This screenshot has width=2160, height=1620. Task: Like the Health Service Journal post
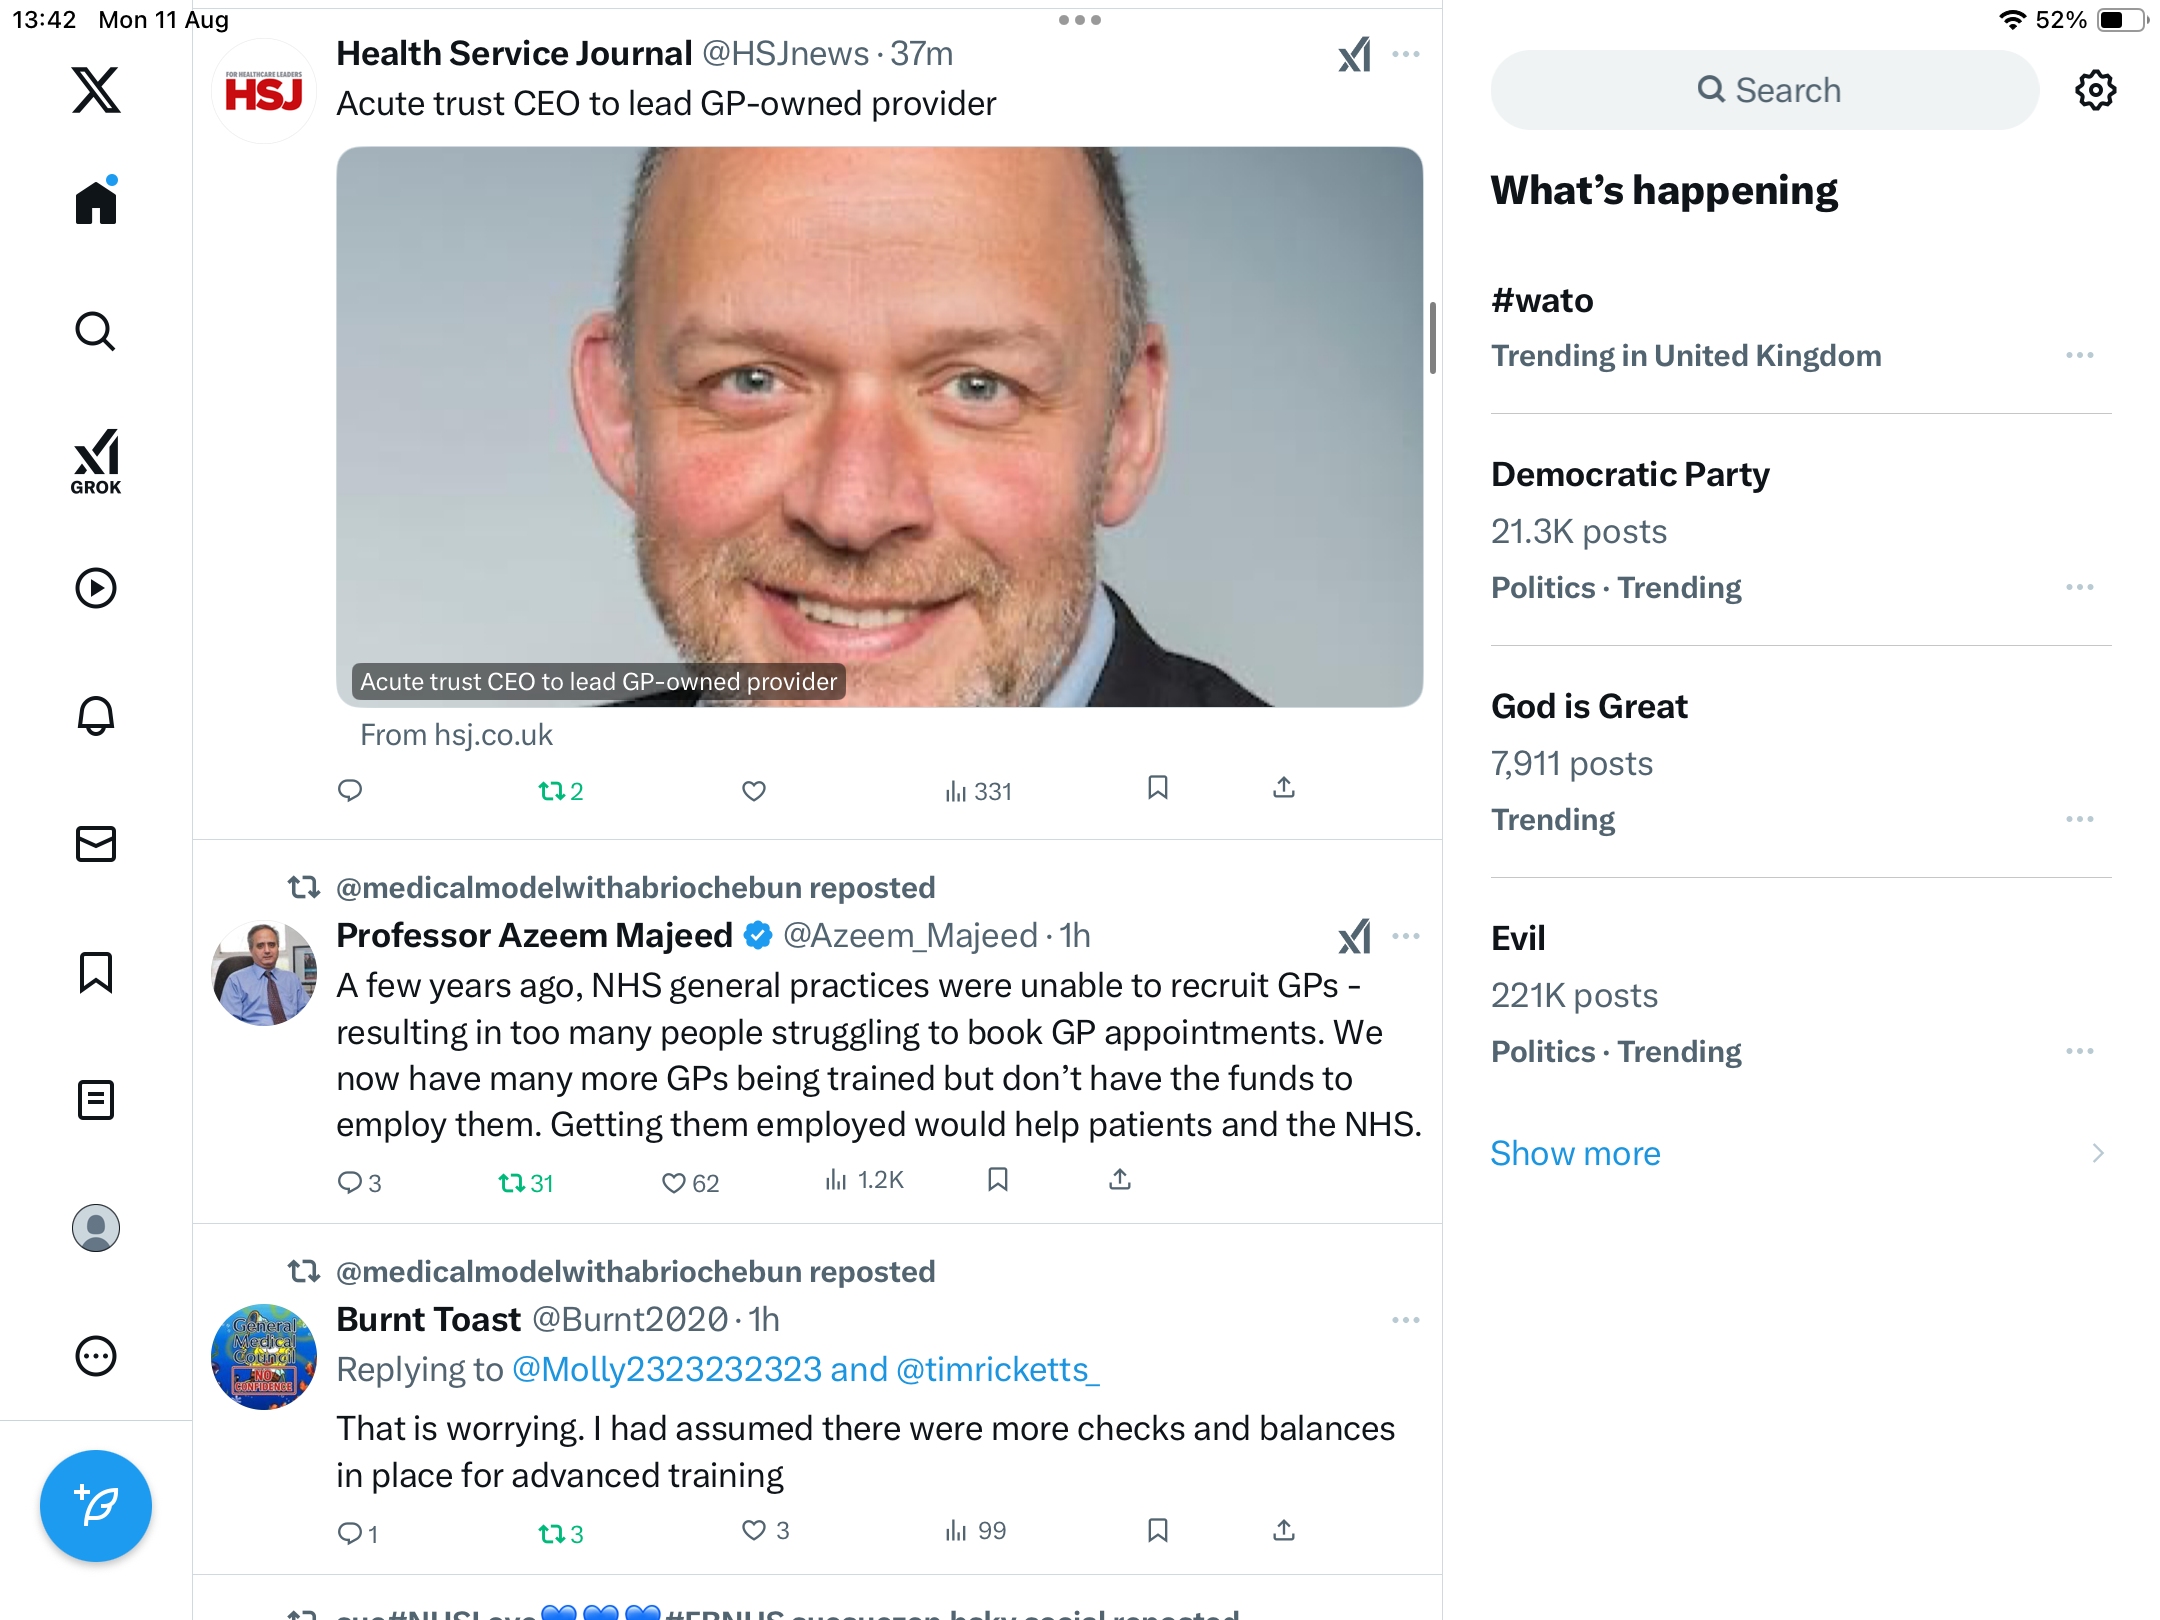[754, 791]
